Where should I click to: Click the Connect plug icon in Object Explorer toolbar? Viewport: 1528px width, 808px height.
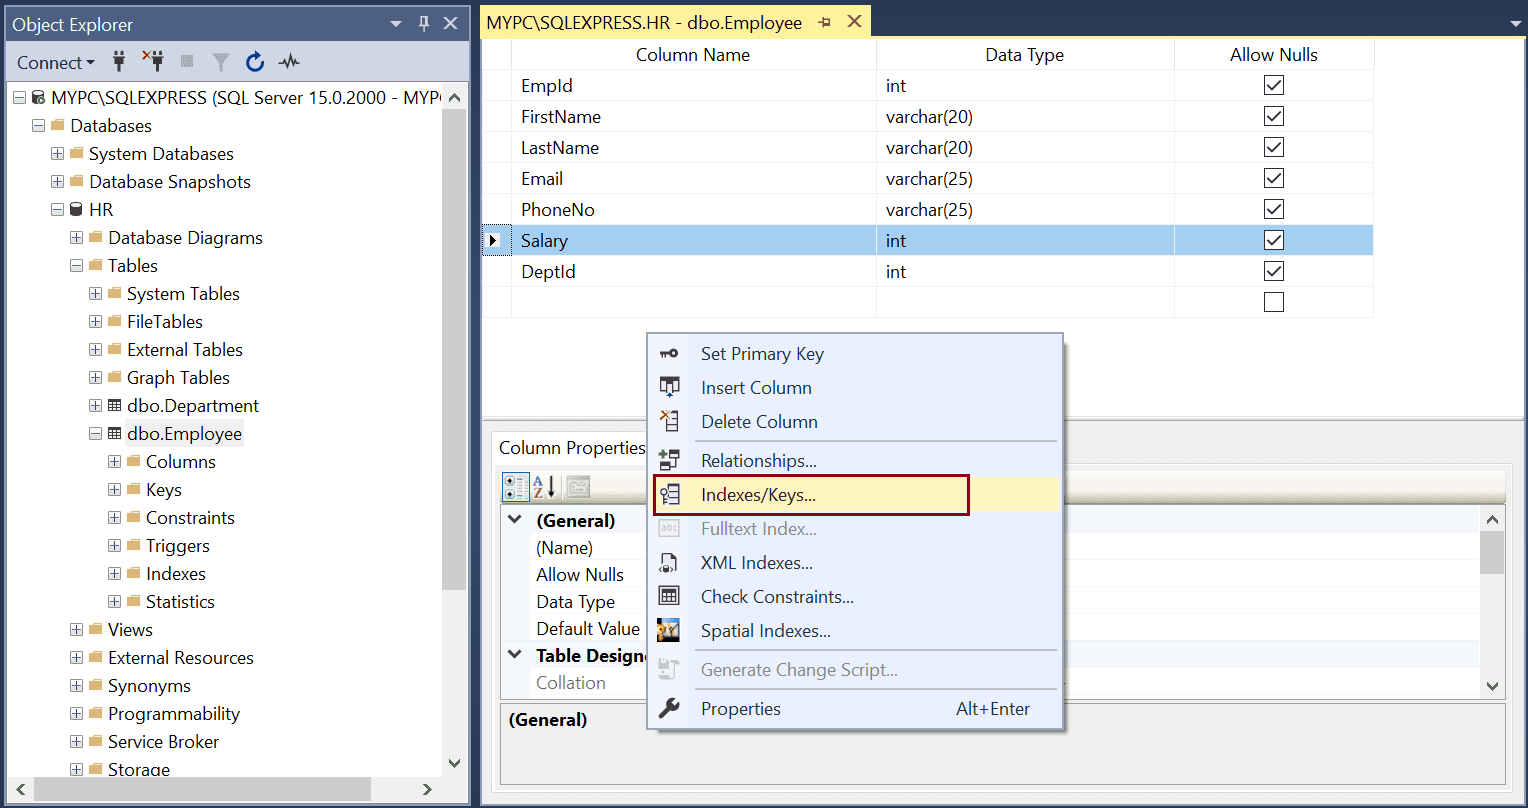(119, 62)
